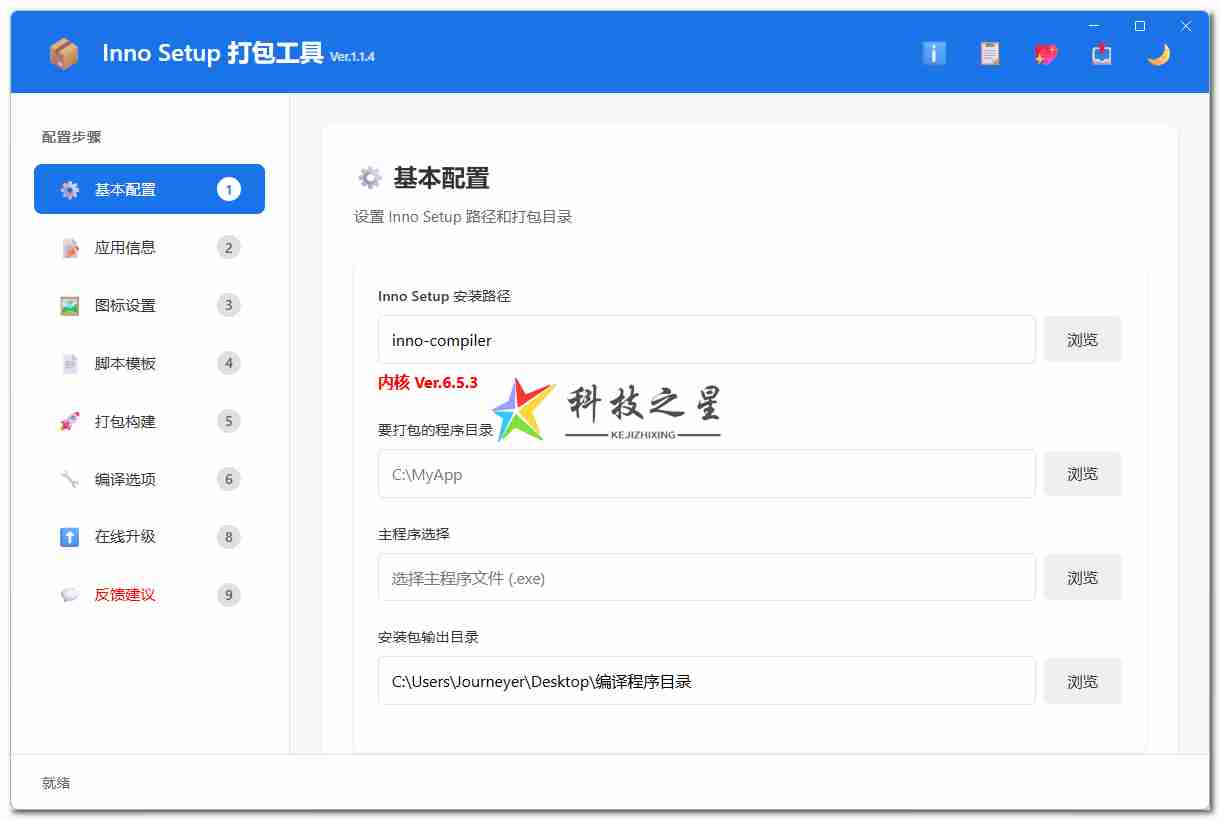Click the 内核 Ver.6.5.3 version label
This screenshot has width=1221, height=821.
tap(428, 382)
